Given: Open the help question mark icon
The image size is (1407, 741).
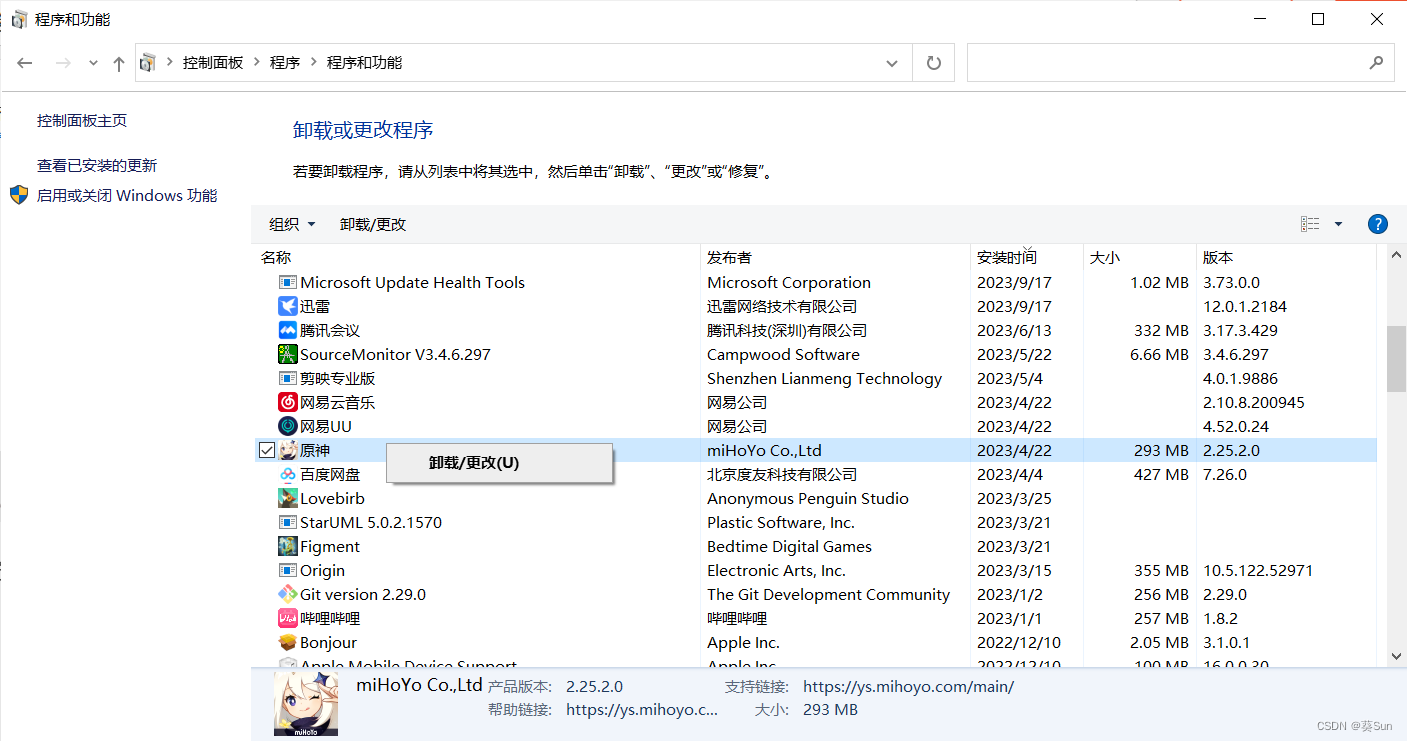Looking at the screenshot, I should [1377, 224].
